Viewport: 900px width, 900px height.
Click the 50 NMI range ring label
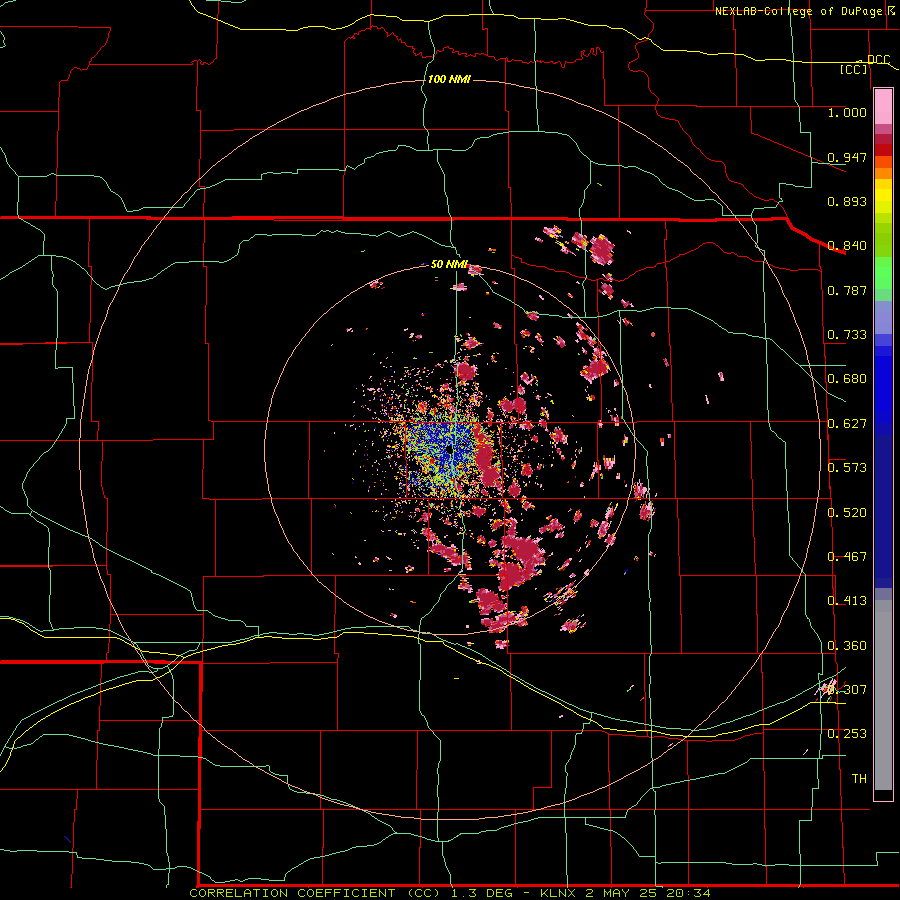click(x=449, y=264)
